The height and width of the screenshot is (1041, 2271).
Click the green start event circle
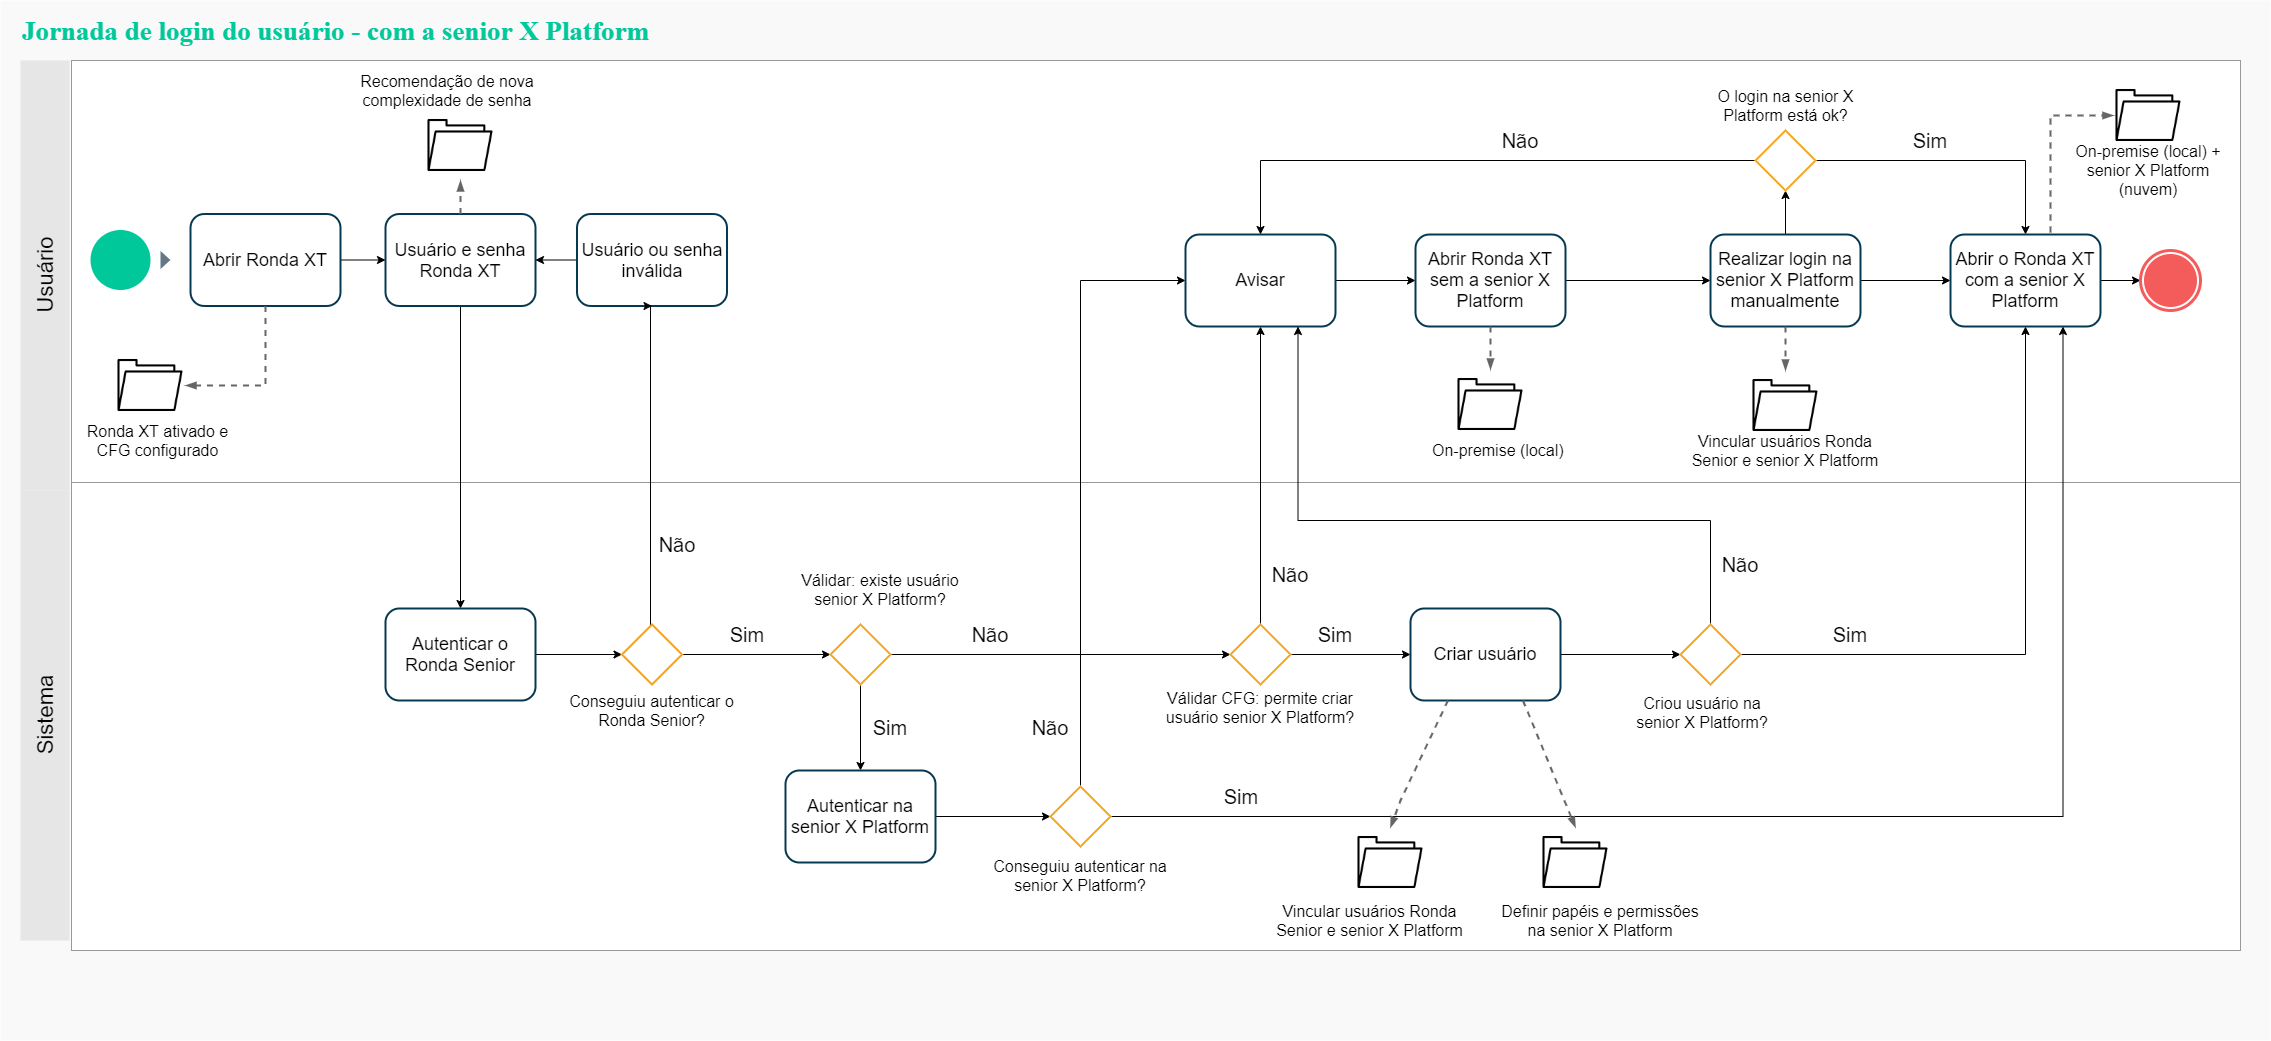120,260
